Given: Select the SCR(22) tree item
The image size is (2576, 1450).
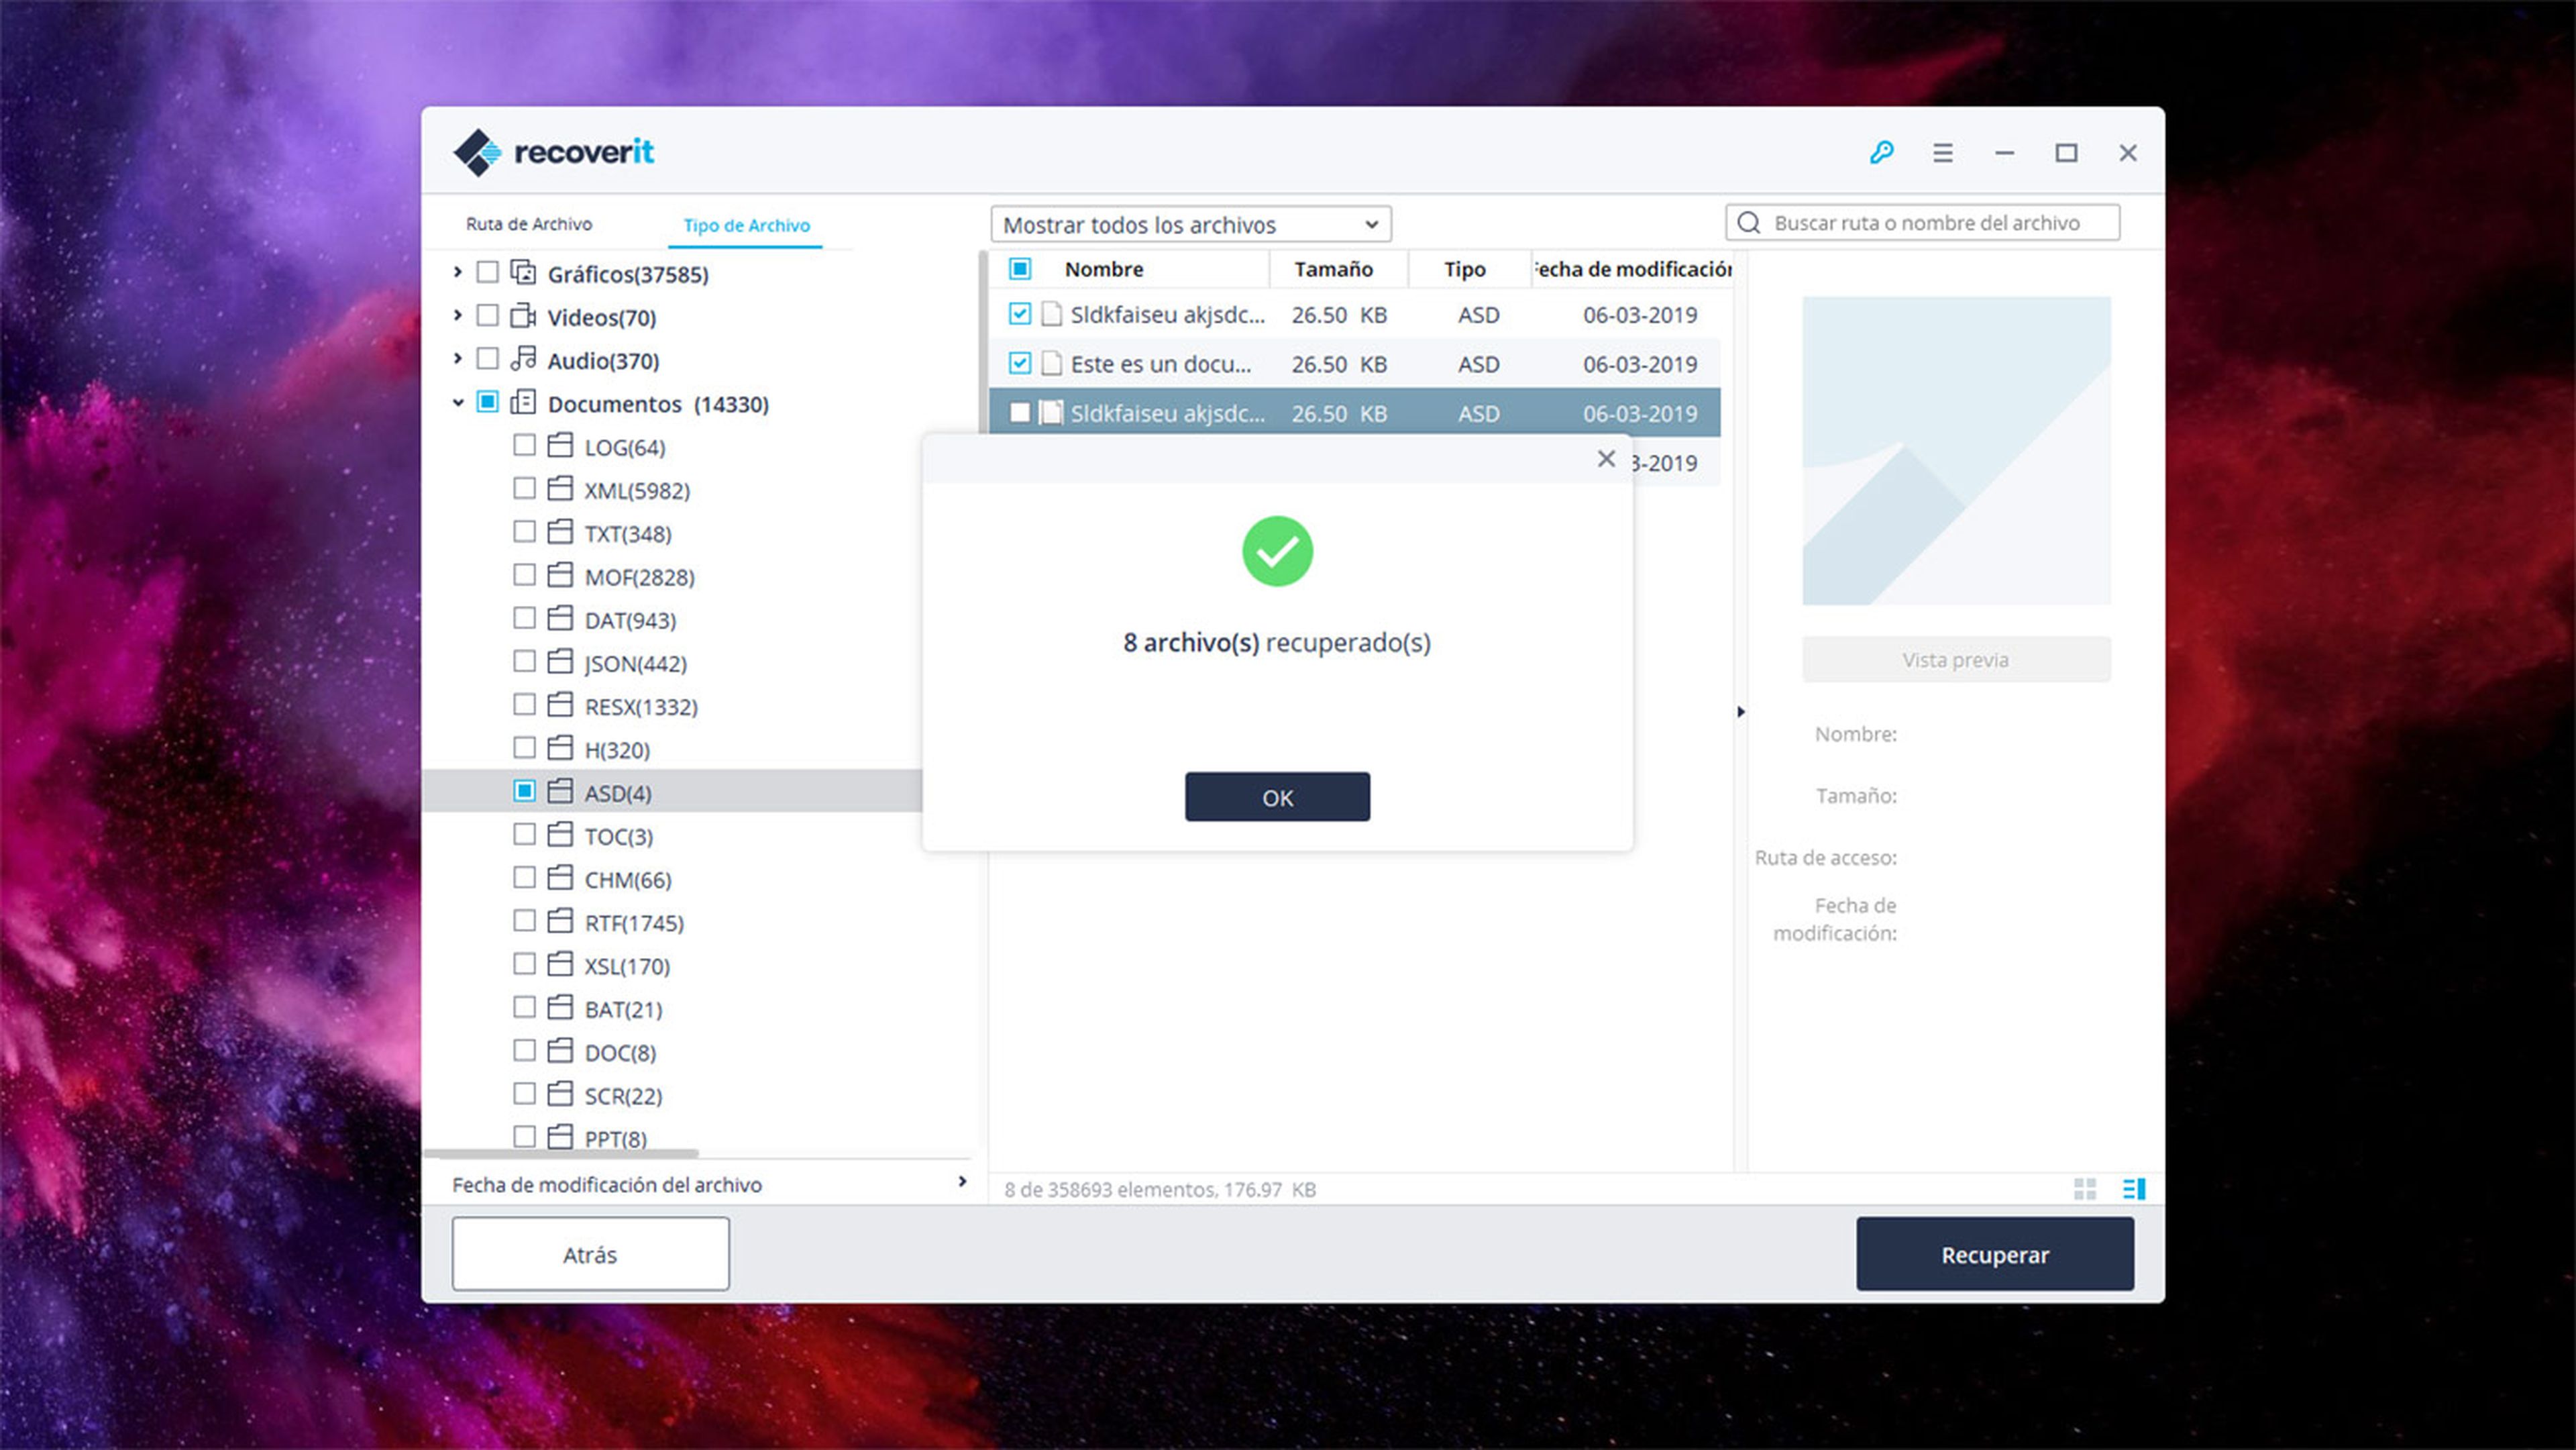Looking at the screenshot, I should pos(622,1096).
